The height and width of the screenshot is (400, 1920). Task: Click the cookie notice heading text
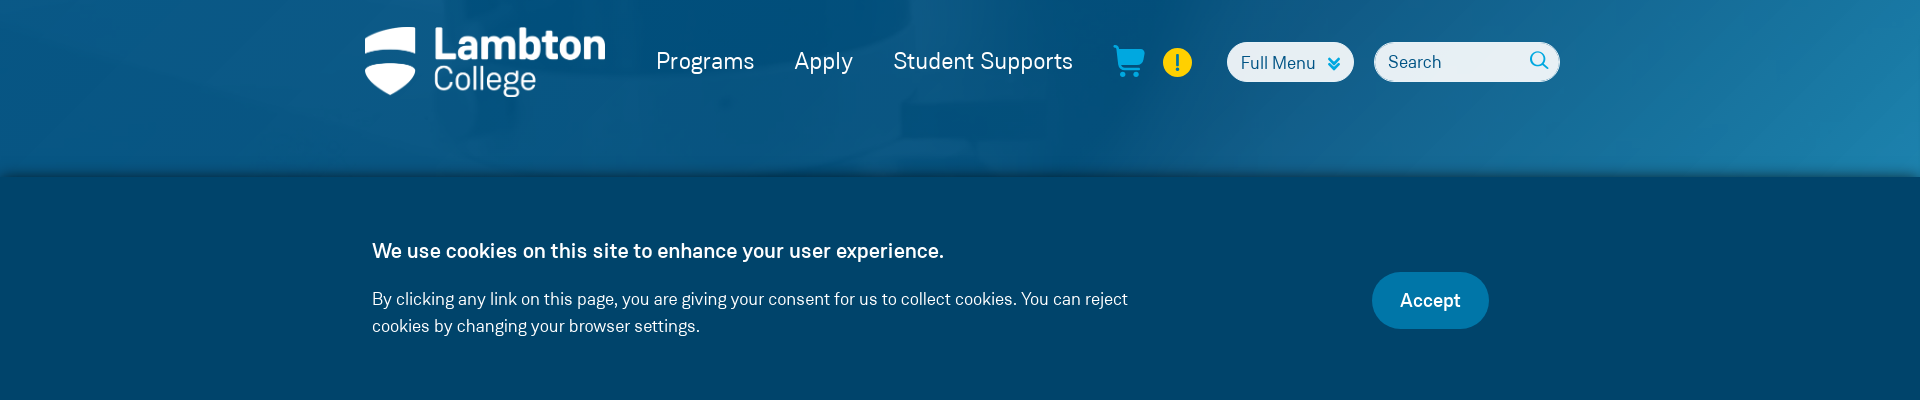(x=657, y=251)
